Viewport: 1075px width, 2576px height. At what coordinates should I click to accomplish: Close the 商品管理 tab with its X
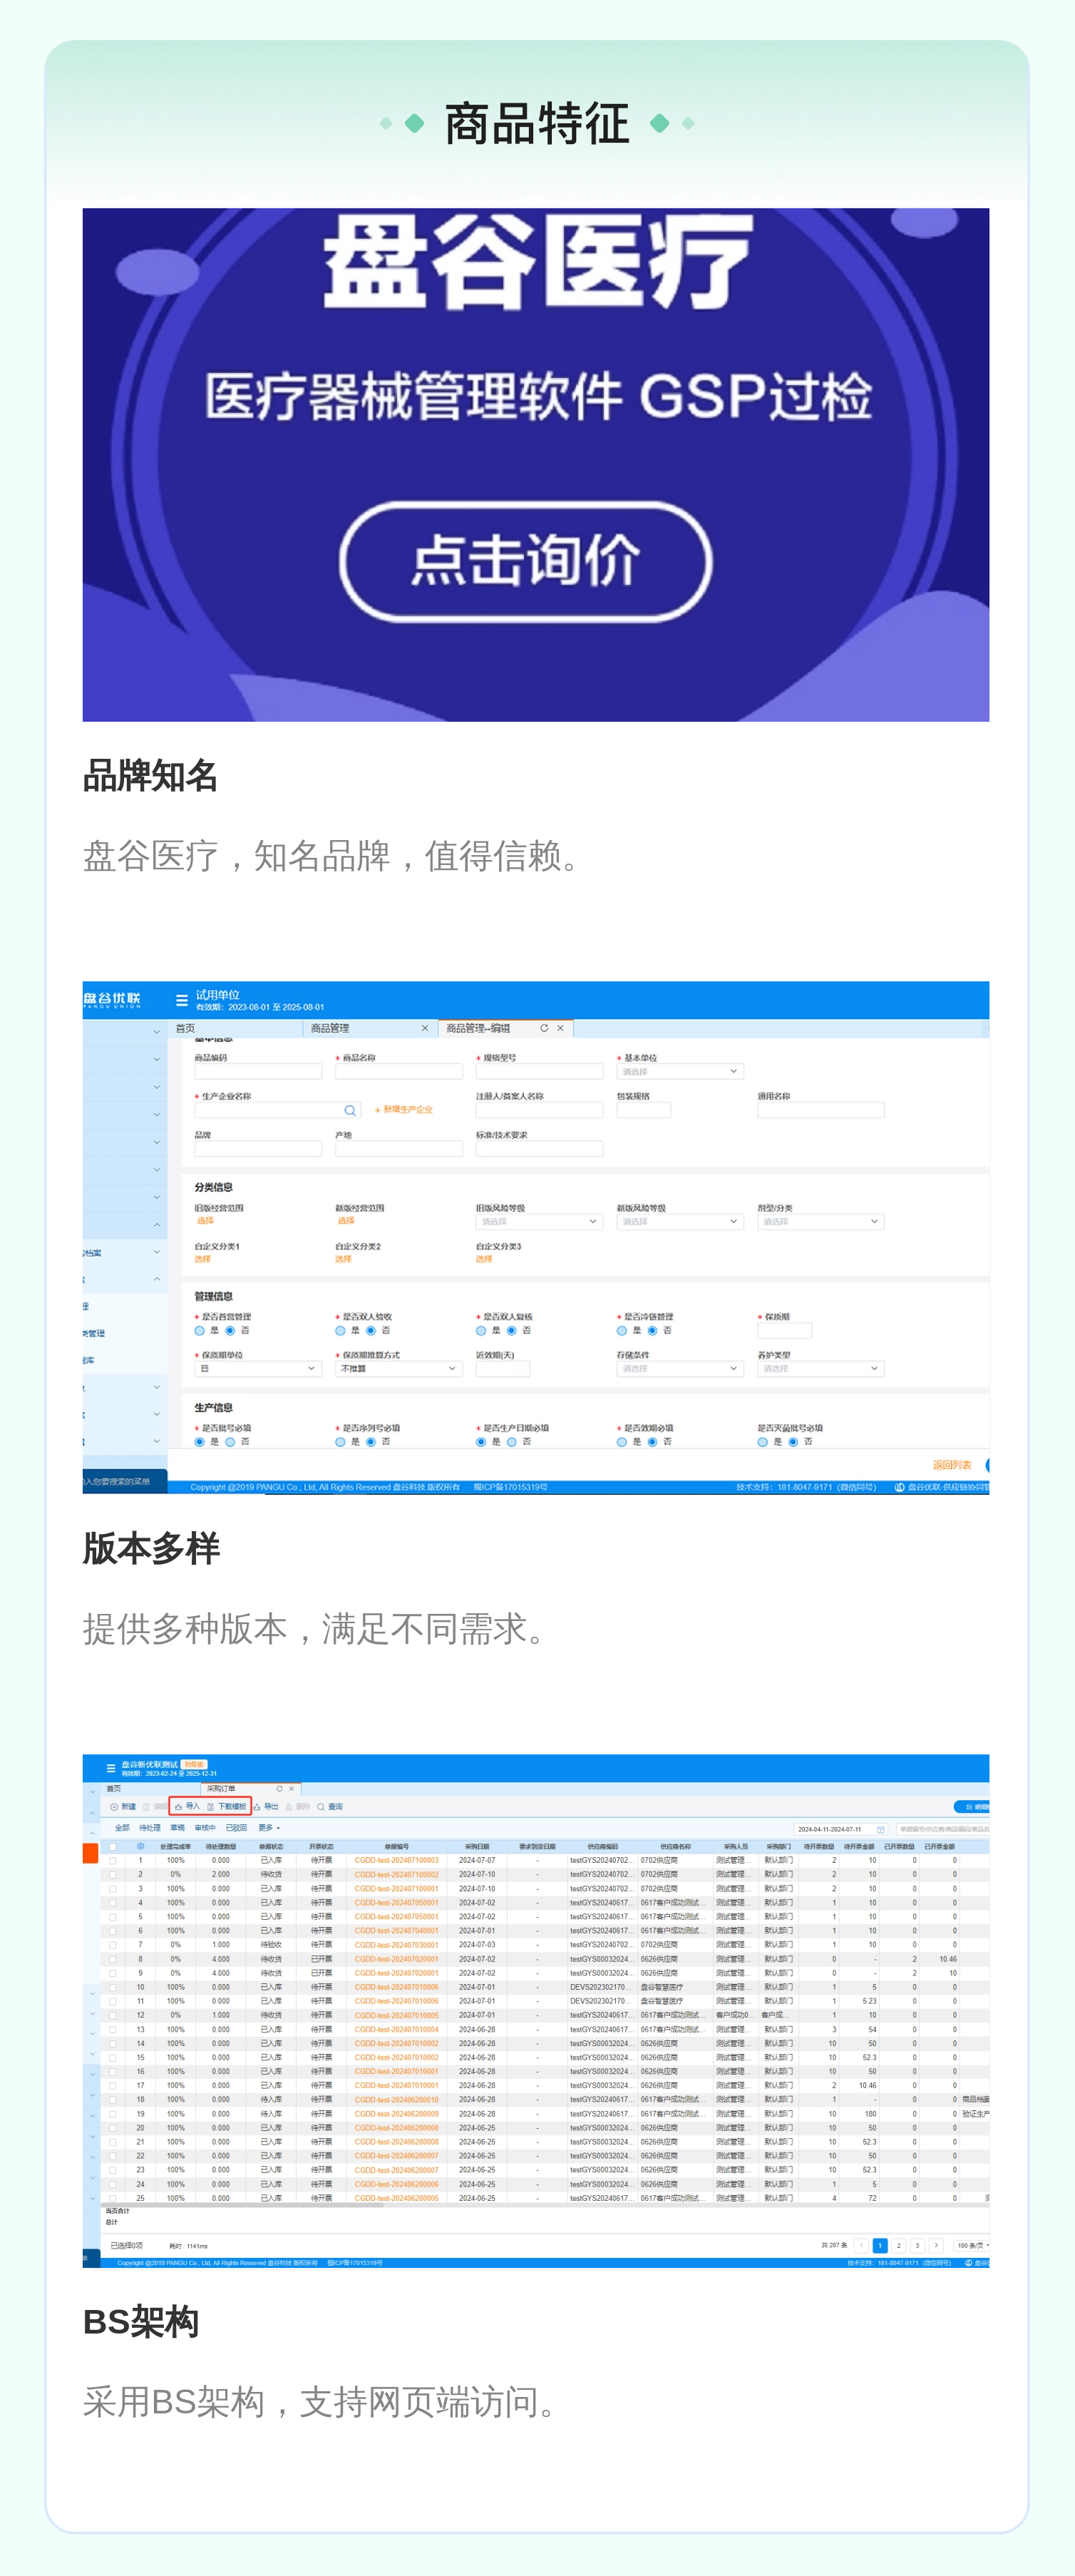coord(425,1028)
